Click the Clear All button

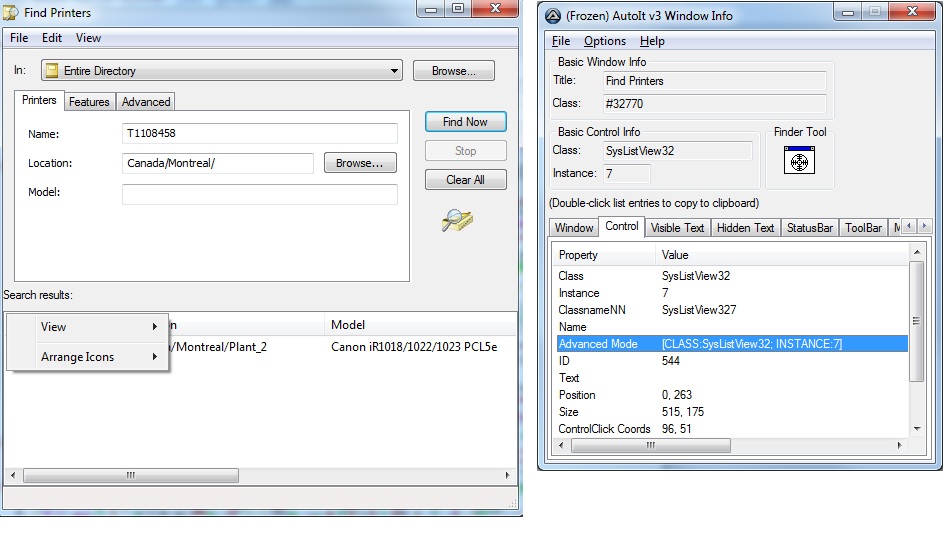[x=465, y=180]
